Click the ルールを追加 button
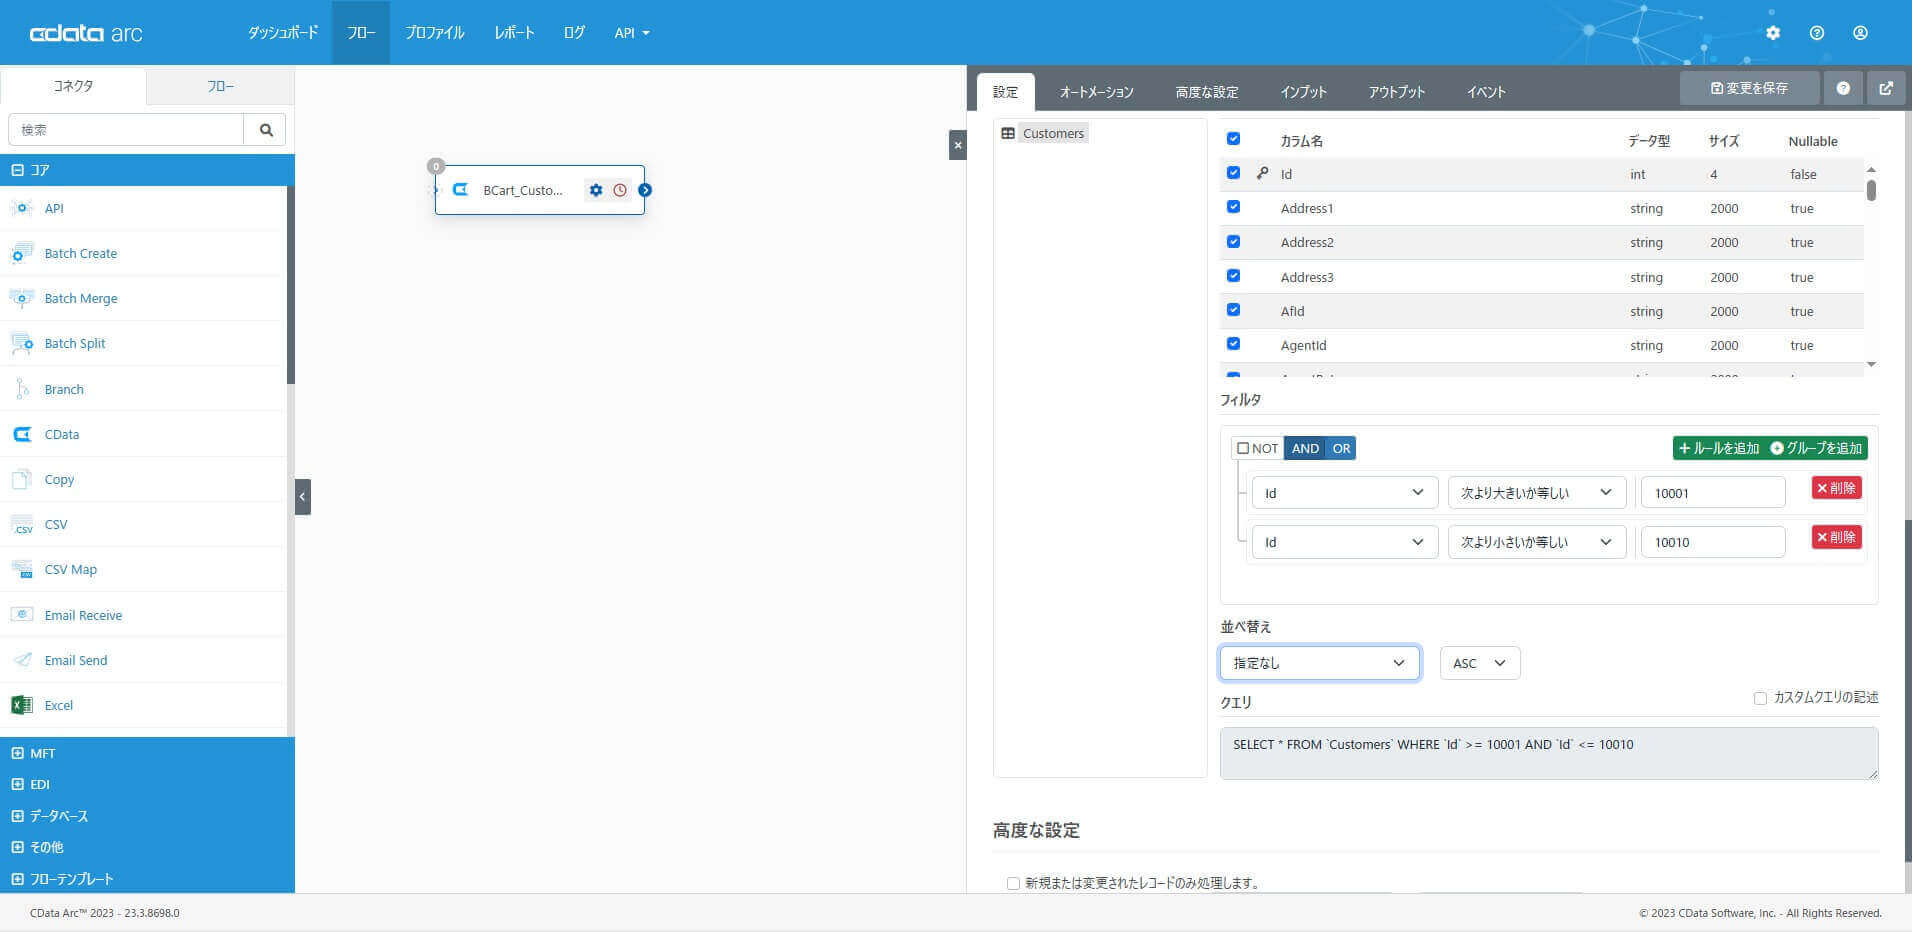This screenshot has height=932, width=1912. 1718,448
